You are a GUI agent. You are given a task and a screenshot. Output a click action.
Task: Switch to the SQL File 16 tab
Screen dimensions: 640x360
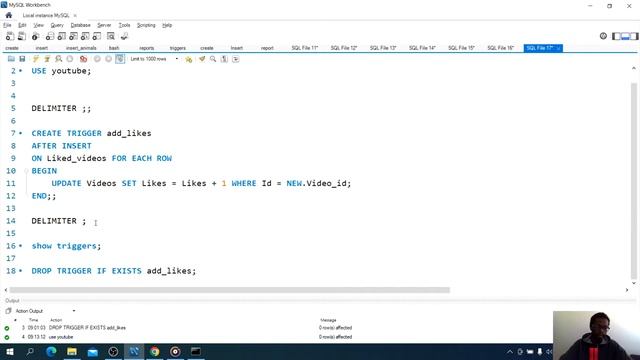click(500, 48)
